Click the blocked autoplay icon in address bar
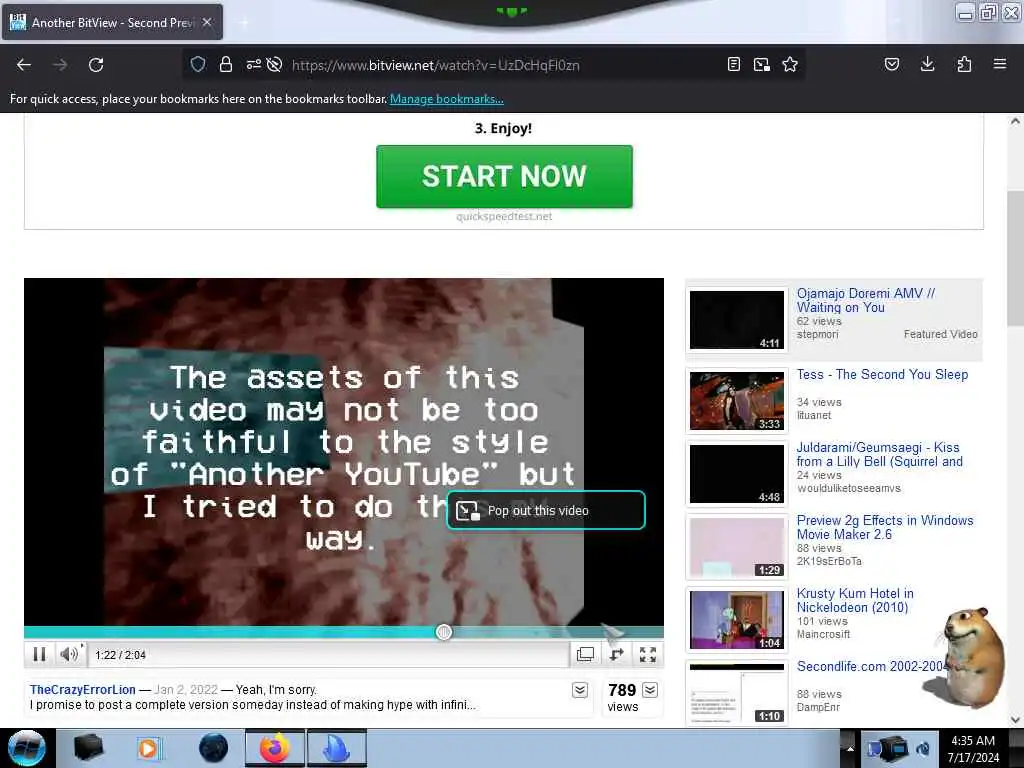 click(274, 64)
